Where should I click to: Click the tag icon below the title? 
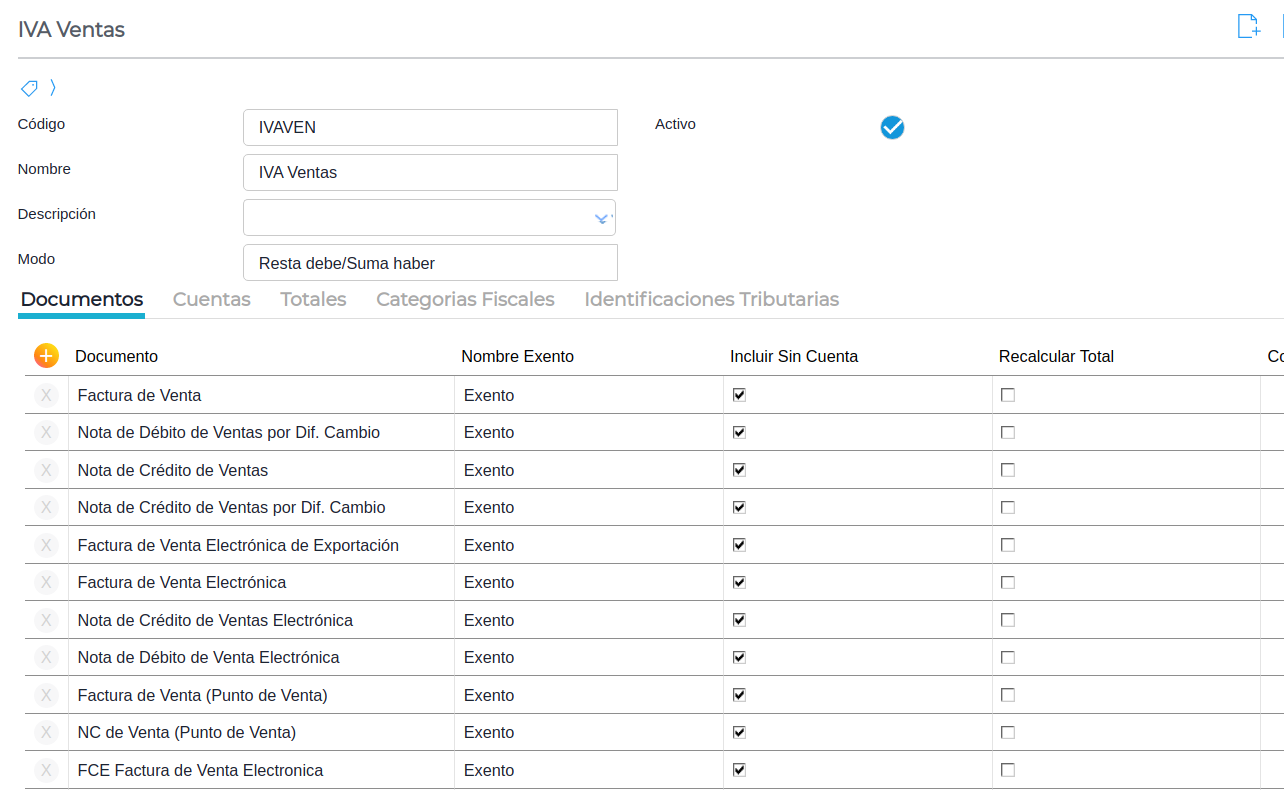[x=29, y=88]
